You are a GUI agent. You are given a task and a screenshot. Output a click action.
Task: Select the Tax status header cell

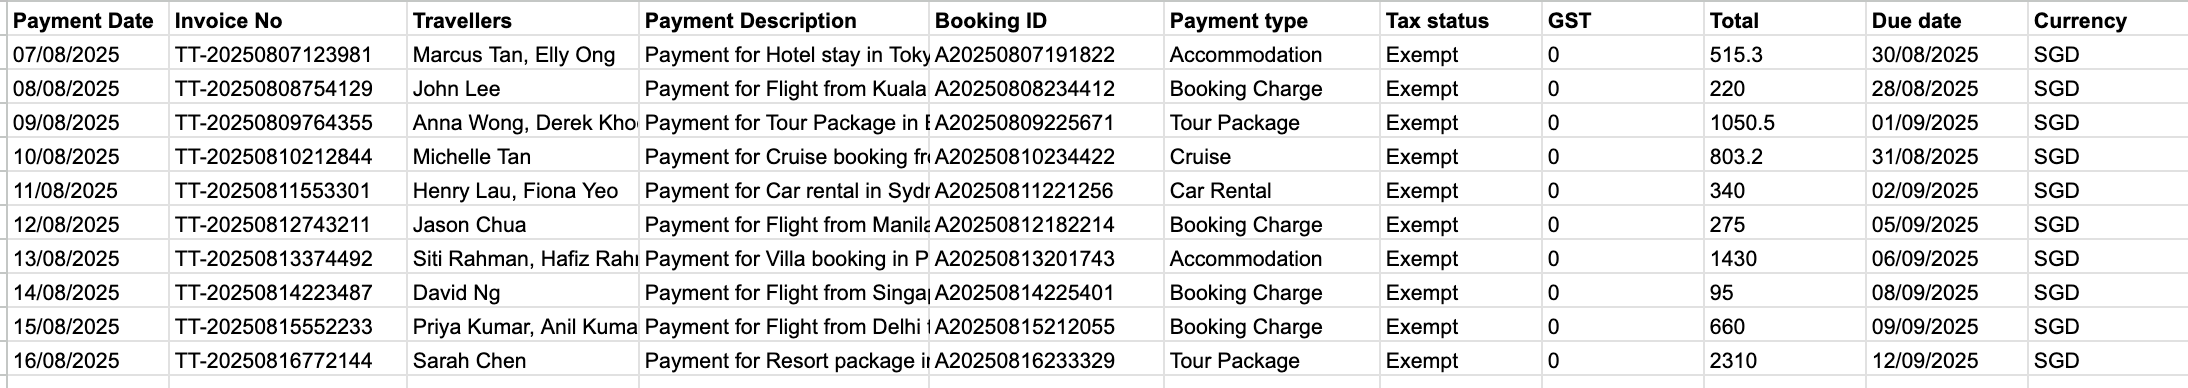point(1461,20)
